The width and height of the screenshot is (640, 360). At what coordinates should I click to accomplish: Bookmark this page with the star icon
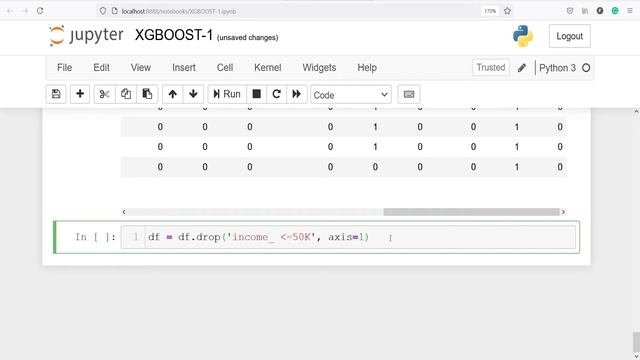click(x=507, y=11)
